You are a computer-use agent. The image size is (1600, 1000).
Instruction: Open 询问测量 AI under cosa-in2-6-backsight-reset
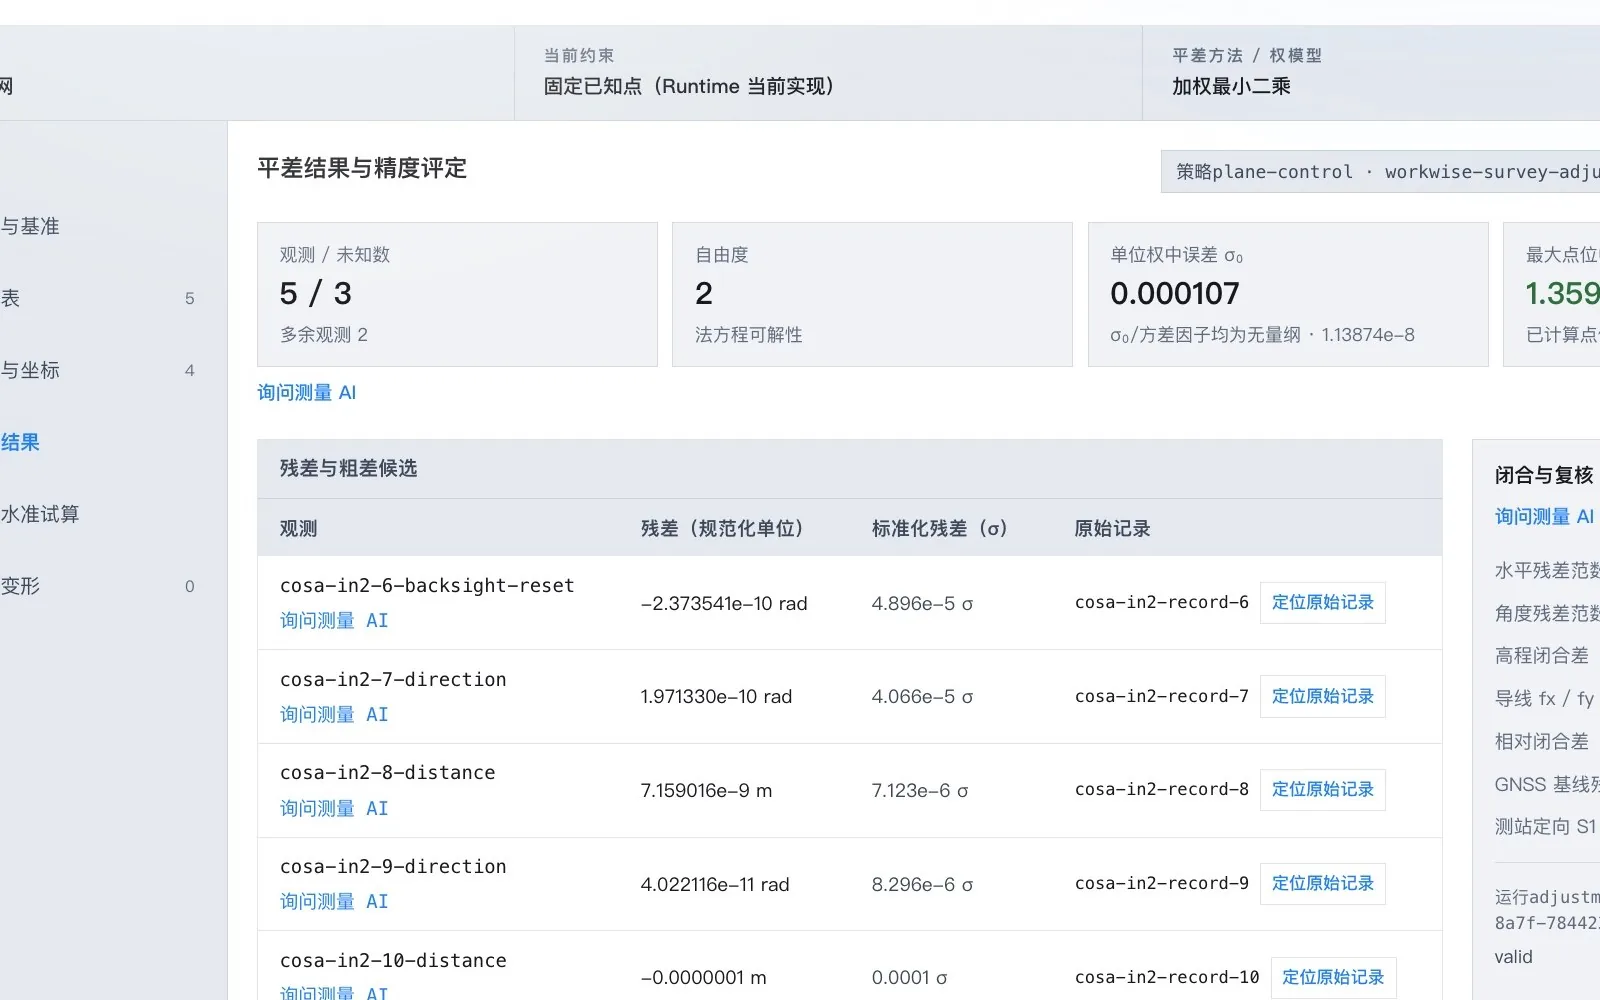click(334, 620)
